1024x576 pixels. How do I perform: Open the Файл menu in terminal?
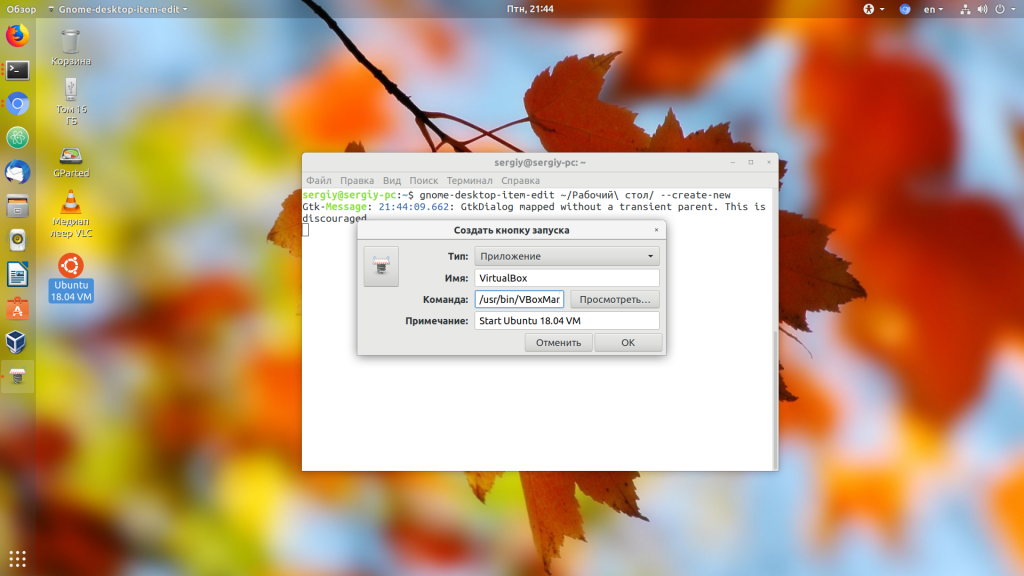(x=319, y=181)
